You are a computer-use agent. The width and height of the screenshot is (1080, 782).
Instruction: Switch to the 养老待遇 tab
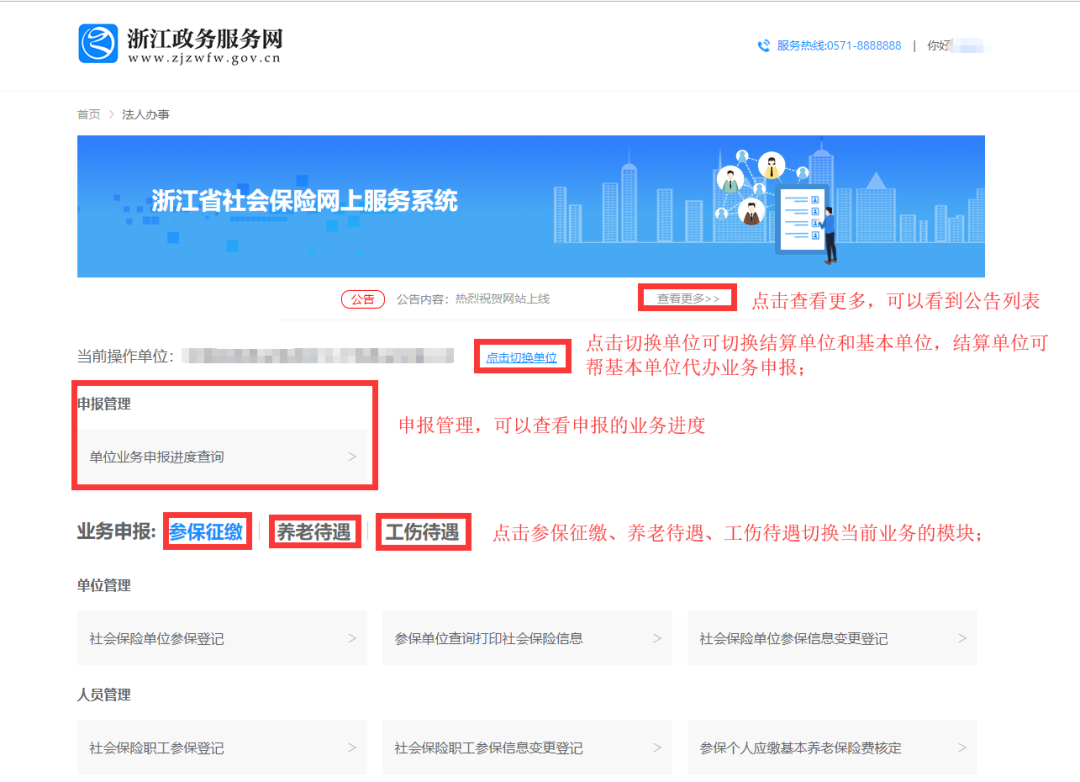(313, 532)
